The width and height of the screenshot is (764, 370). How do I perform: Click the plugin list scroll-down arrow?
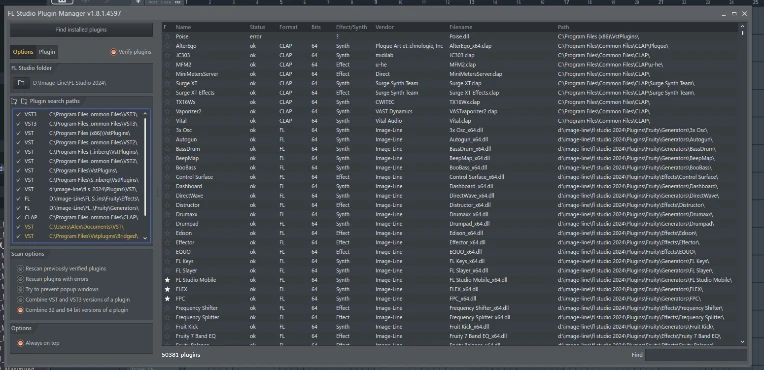[x=742, y=342]
